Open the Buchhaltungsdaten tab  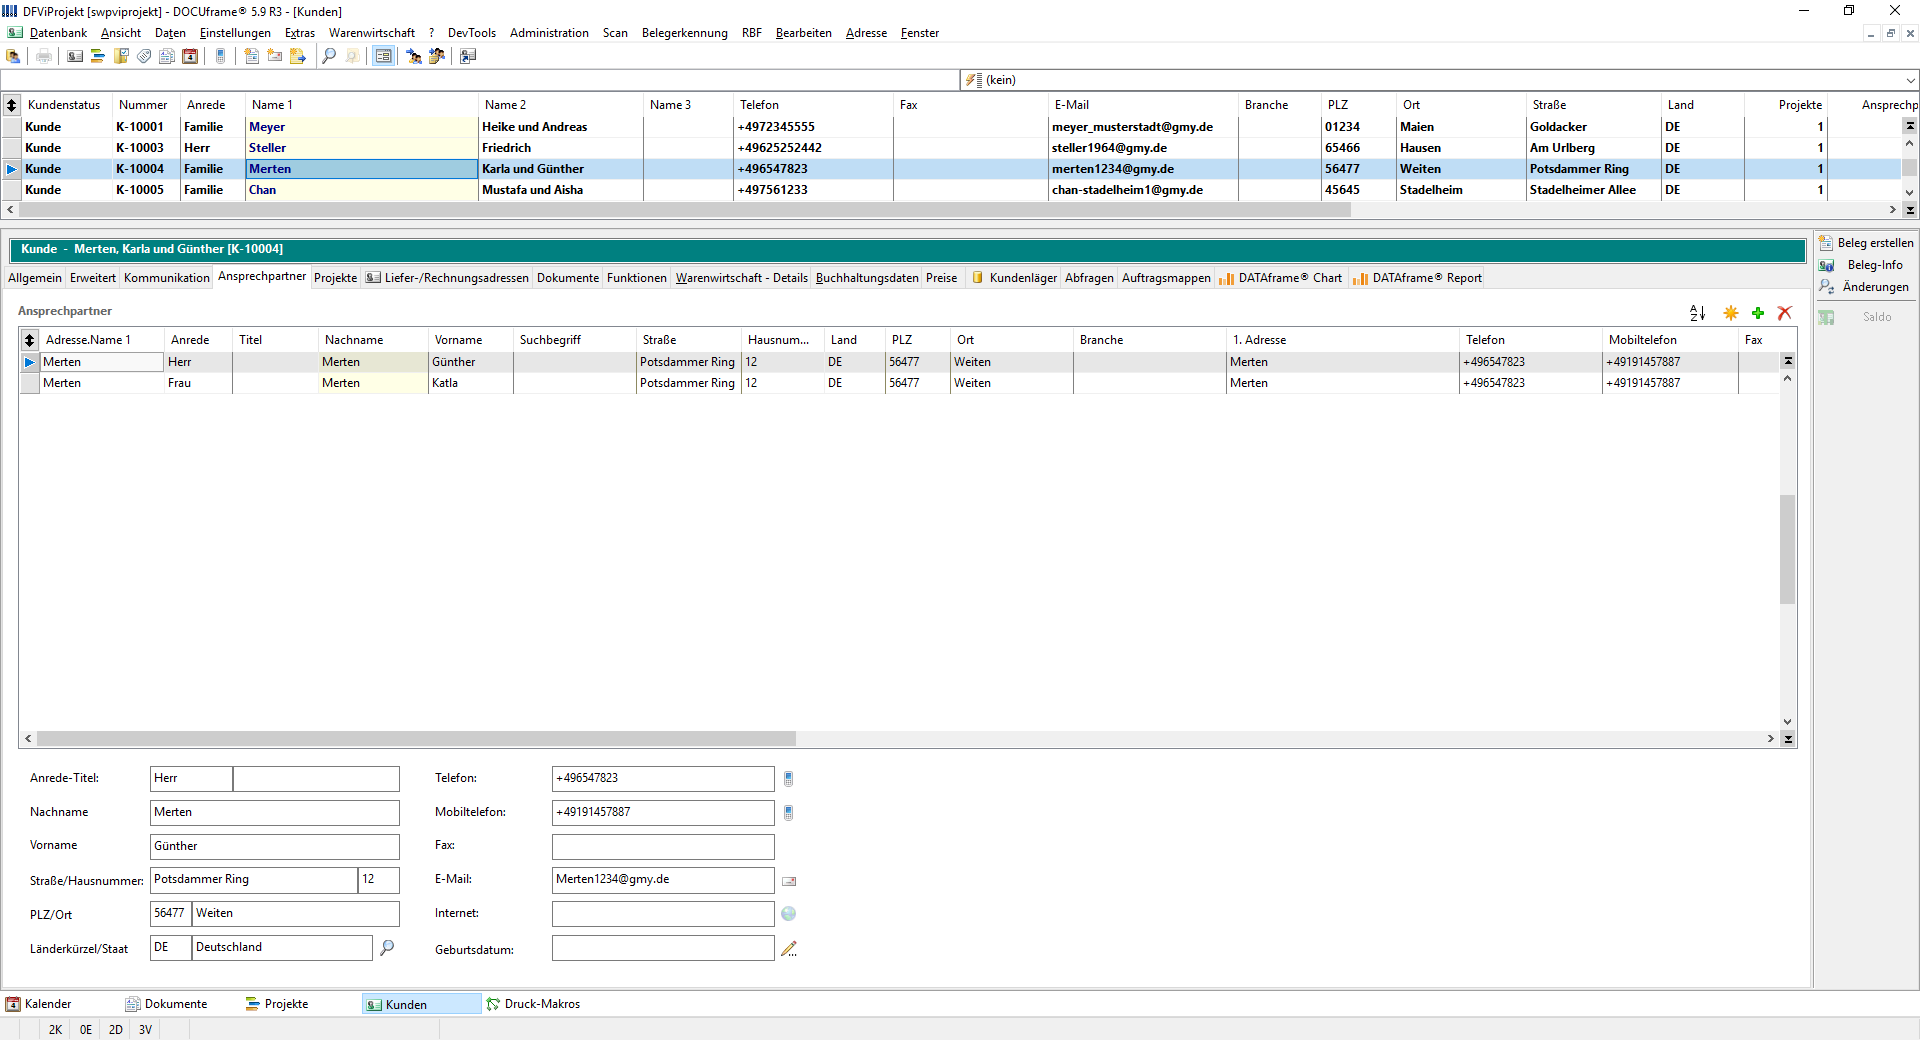click(867, 278)
